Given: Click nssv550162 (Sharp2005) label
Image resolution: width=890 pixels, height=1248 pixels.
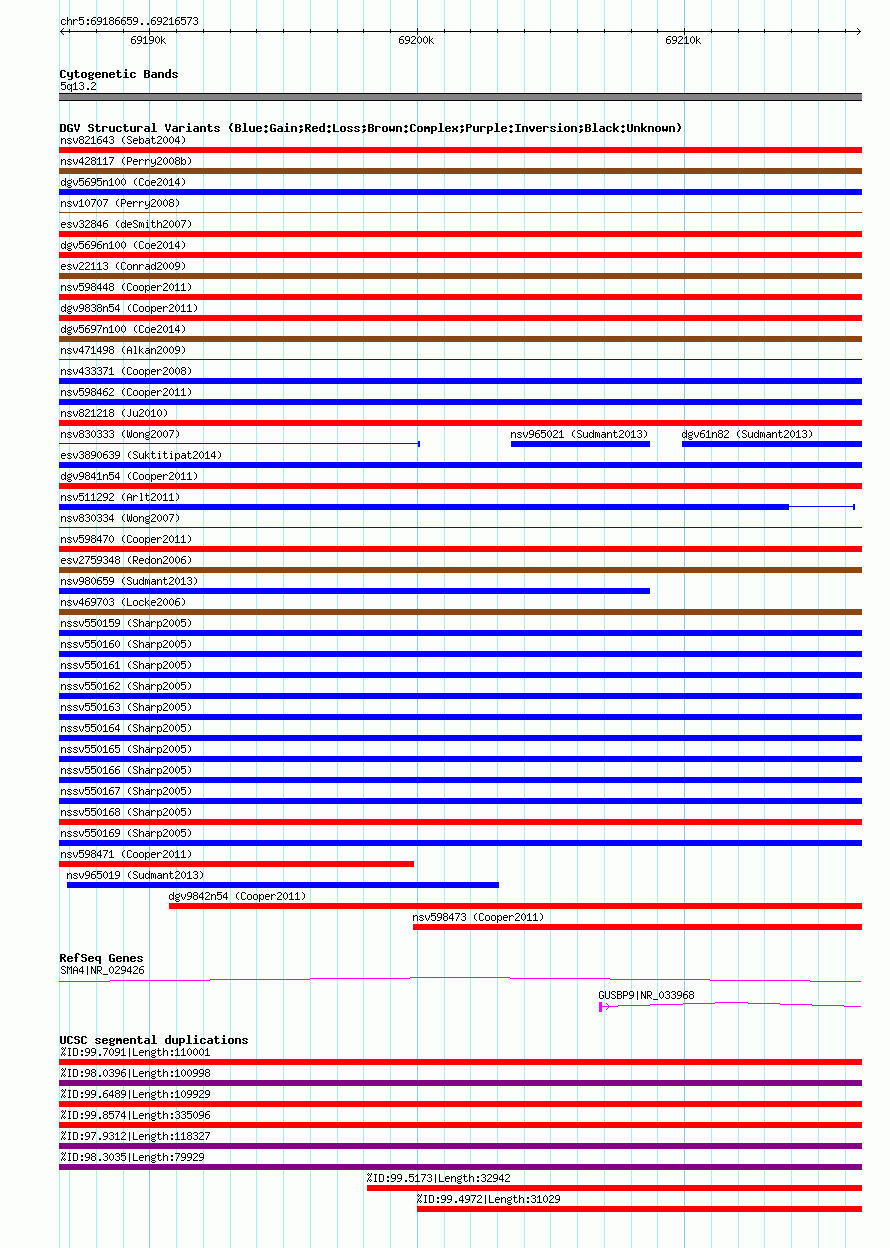Looking at the screenshot, I should point(125,686).
